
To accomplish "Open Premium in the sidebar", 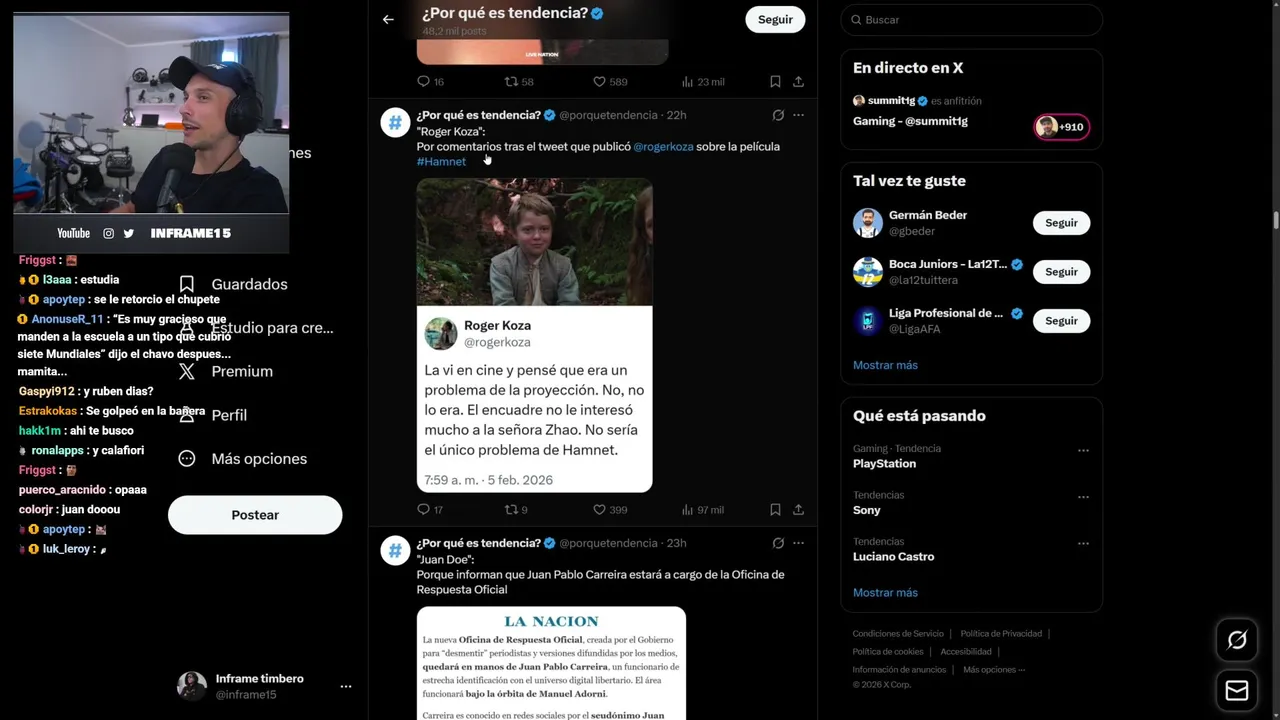I will pyautogui.click(x=225, y=371).
